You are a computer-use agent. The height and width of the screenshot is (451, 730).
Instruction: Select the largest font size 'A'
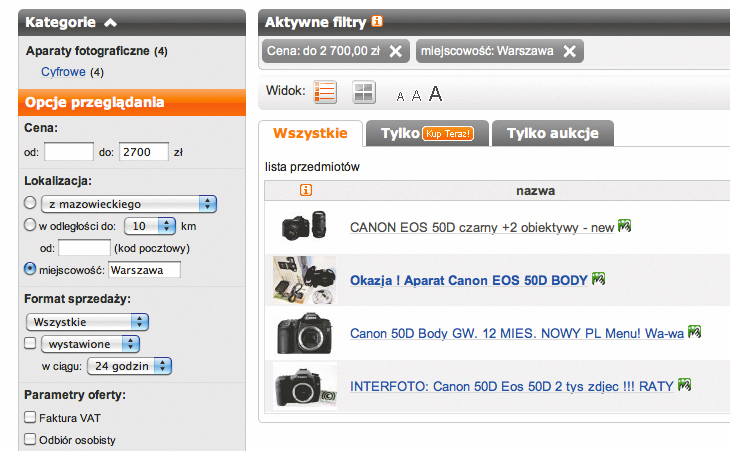click(x=435, y=94)
